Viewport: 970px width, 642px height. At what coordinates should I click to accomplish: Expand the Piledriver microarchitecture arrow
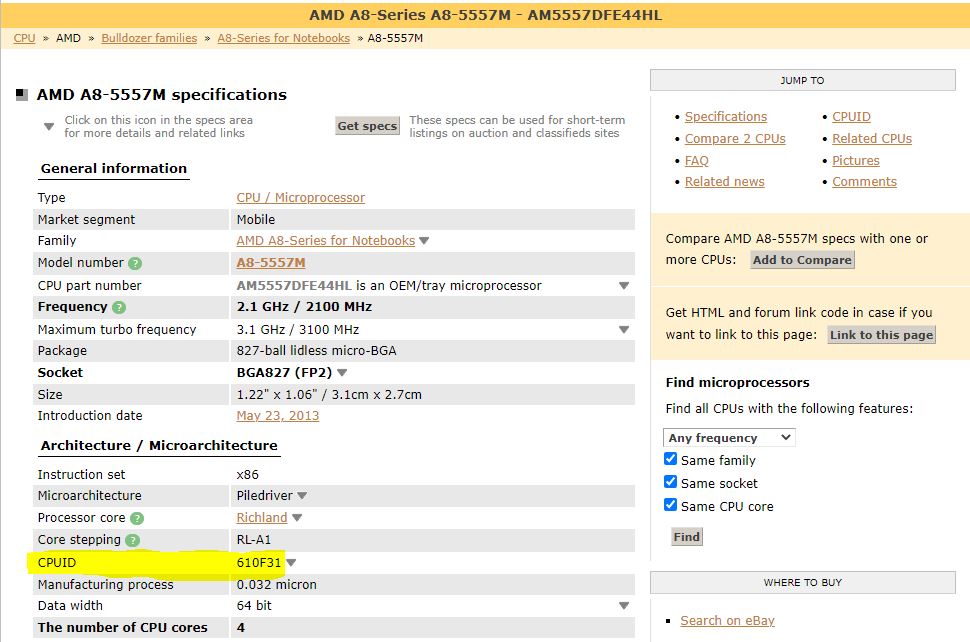point(302,495)
